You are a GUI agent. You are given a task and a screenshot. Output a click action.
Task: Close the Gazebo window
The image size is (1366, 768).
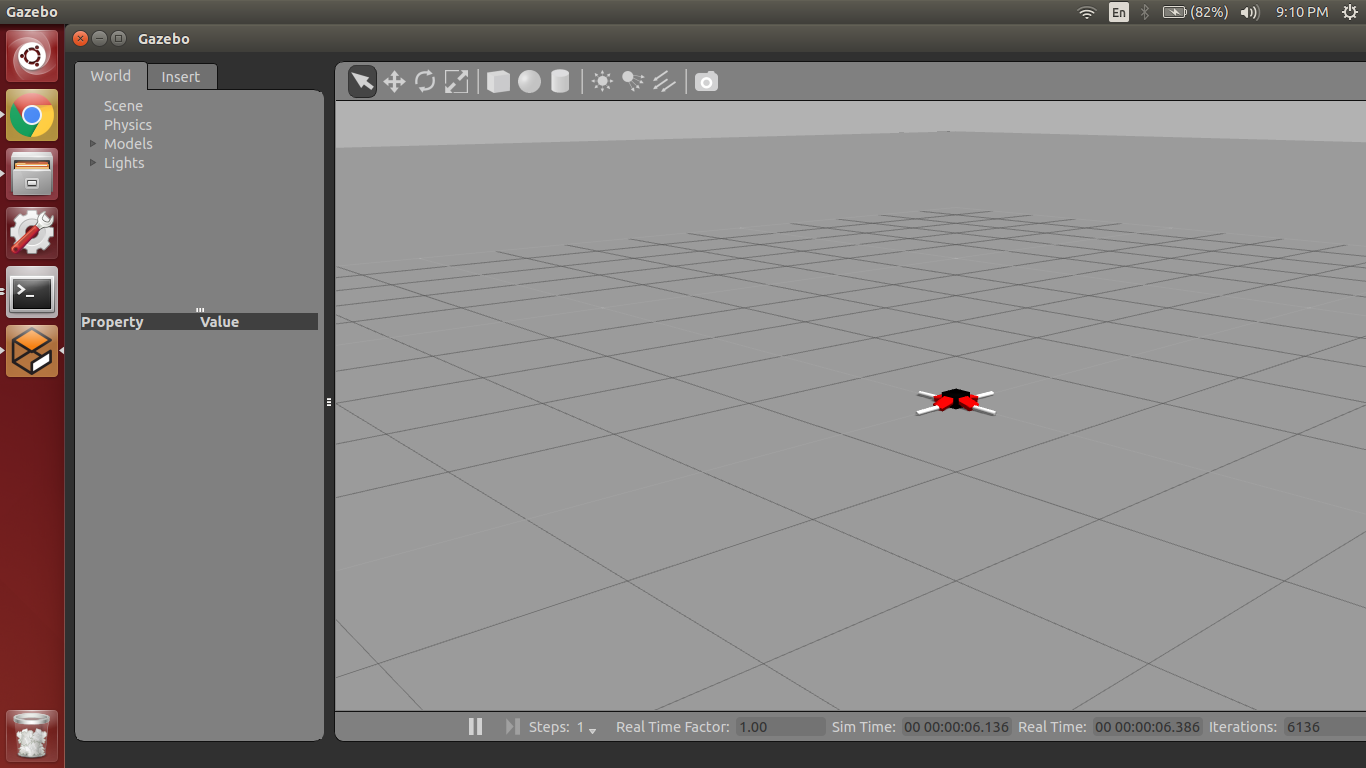81,38
